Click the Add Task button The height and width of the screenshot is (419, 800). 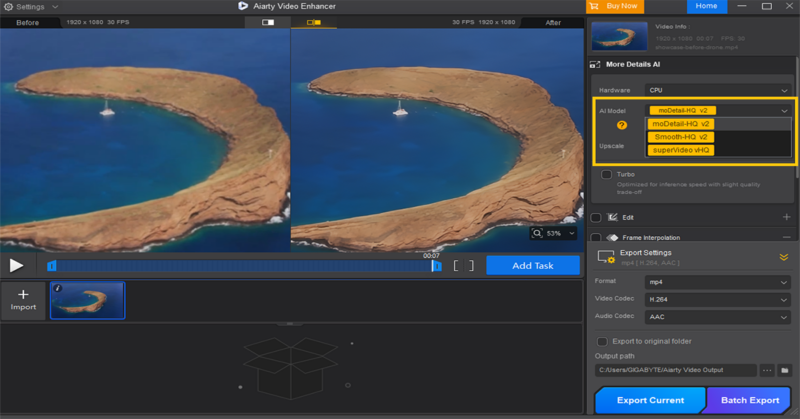pos(533,265)
